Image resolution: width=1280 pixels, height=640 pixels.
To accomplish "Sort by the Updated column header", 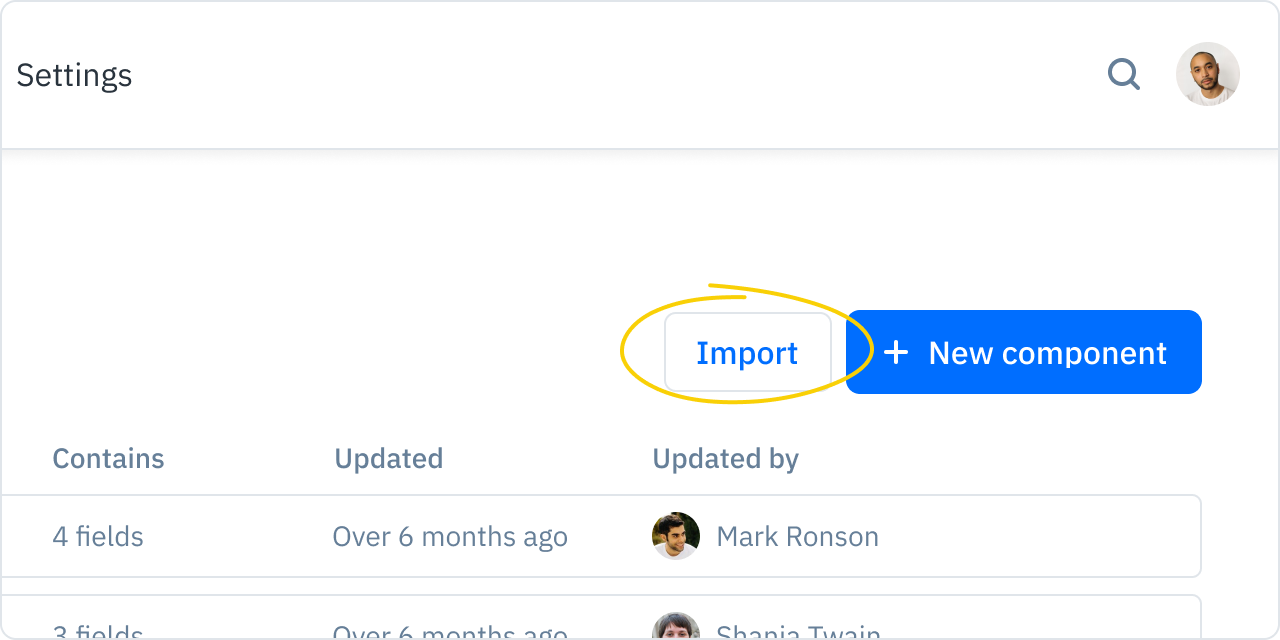I will tap(389, 458).
